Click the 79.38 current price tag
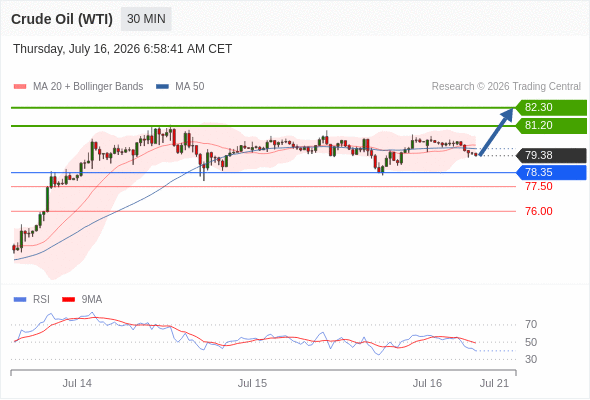The height and width of the screenshot is (400, 590). 551,155
